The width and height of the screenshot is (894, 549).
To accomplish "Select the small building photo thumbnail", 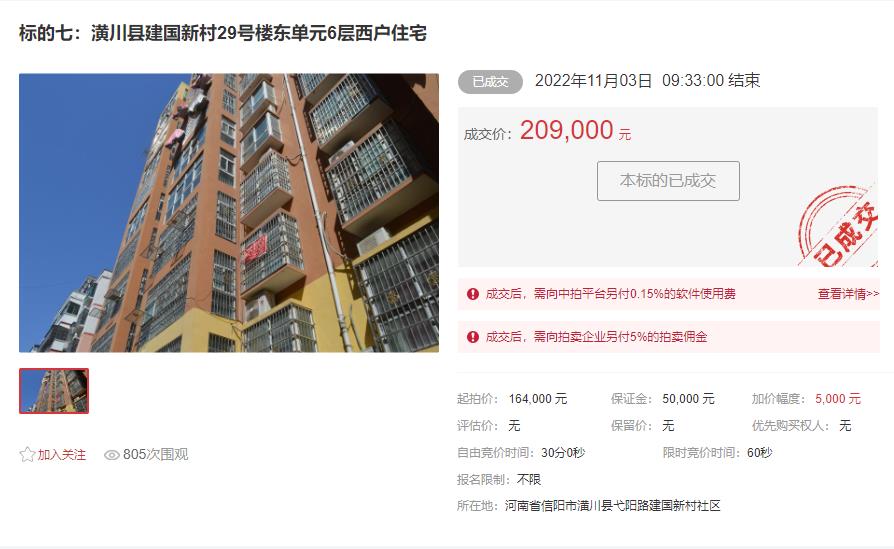I will 54,391.
